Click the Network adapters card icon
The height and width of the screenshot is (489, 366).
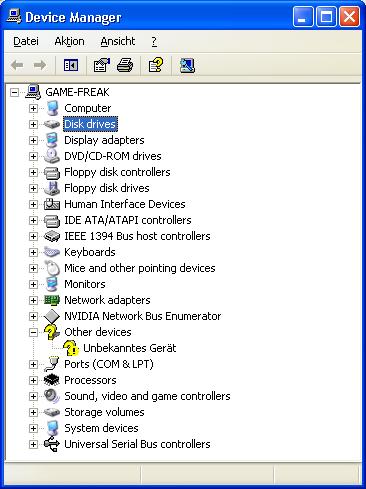[x=52, y=300]
